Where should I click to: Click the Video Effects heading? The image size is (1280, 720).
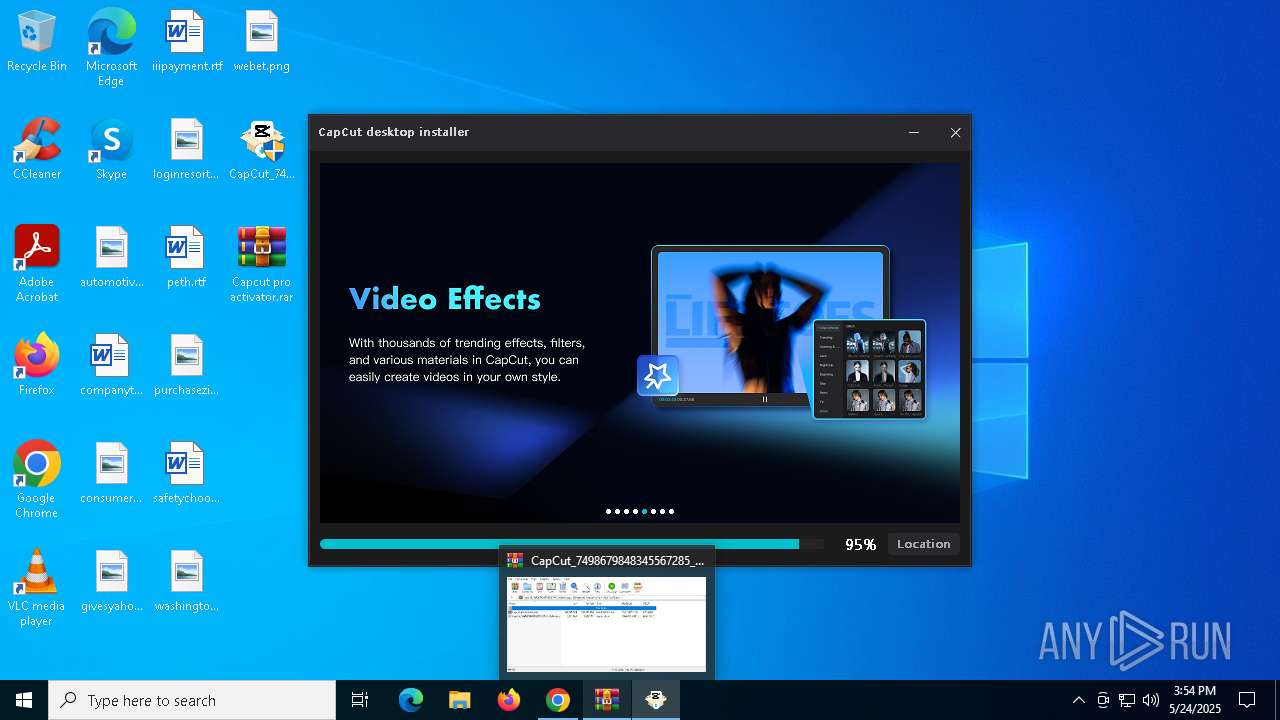click(444, 299)
